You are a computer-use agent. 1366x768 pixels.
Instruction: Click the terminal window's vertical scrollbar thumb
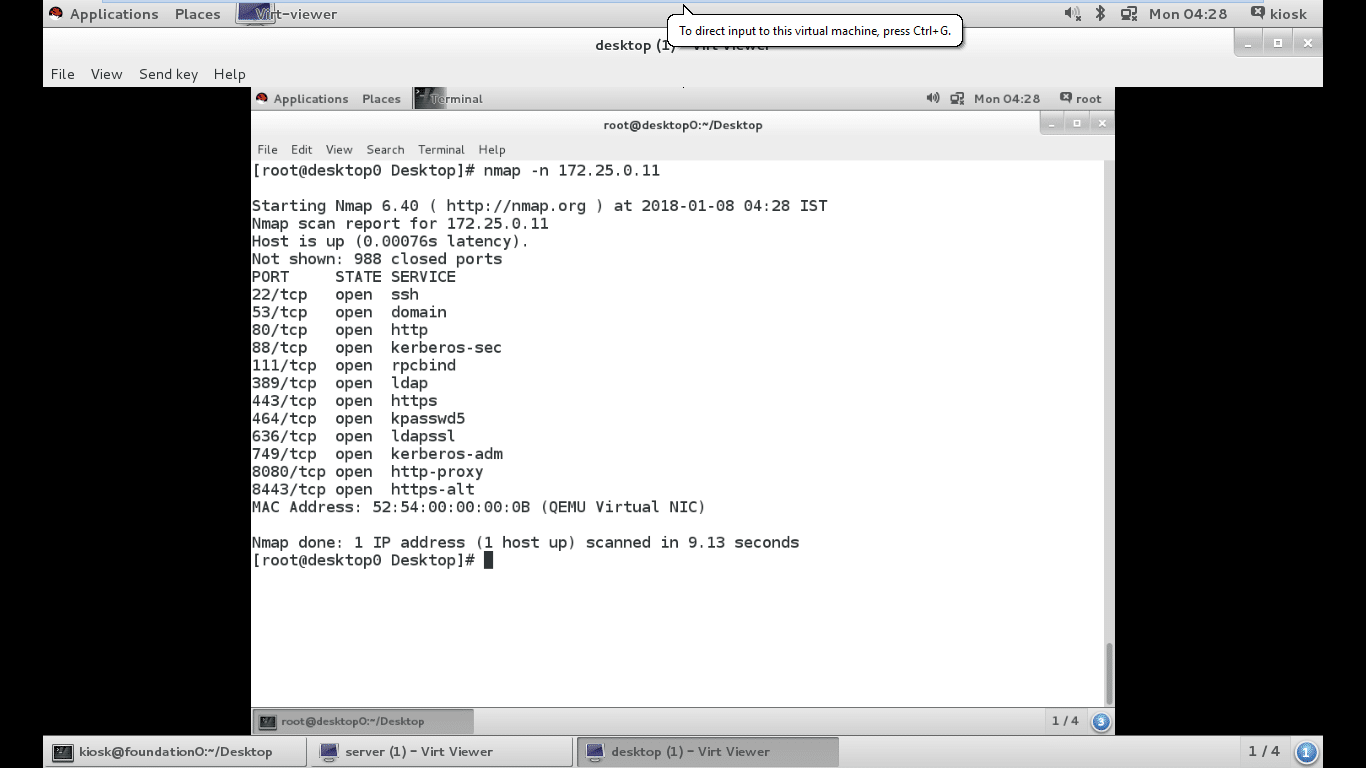pyautogui.click(x=1108, y=673)
